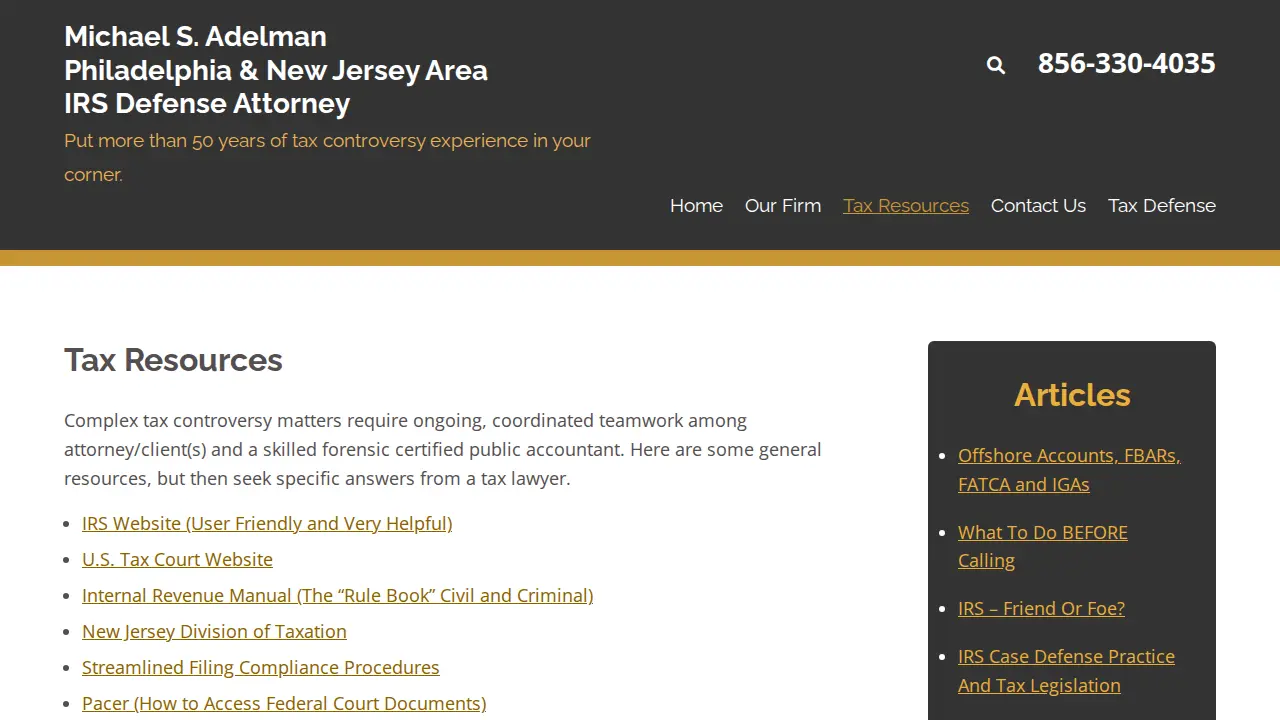Navigate to Tax Defense
This screenshot has width=1280, height=720.
1162,205
